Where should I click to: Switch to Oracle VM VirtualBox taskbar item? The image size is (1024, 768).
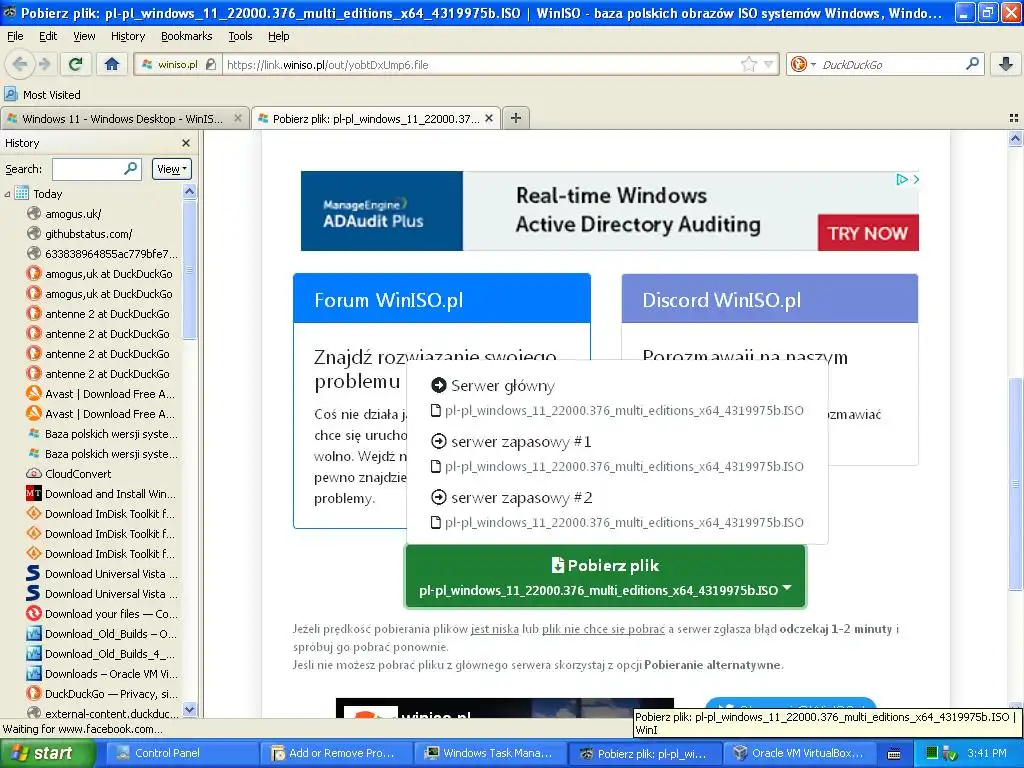tap(799, 753)
